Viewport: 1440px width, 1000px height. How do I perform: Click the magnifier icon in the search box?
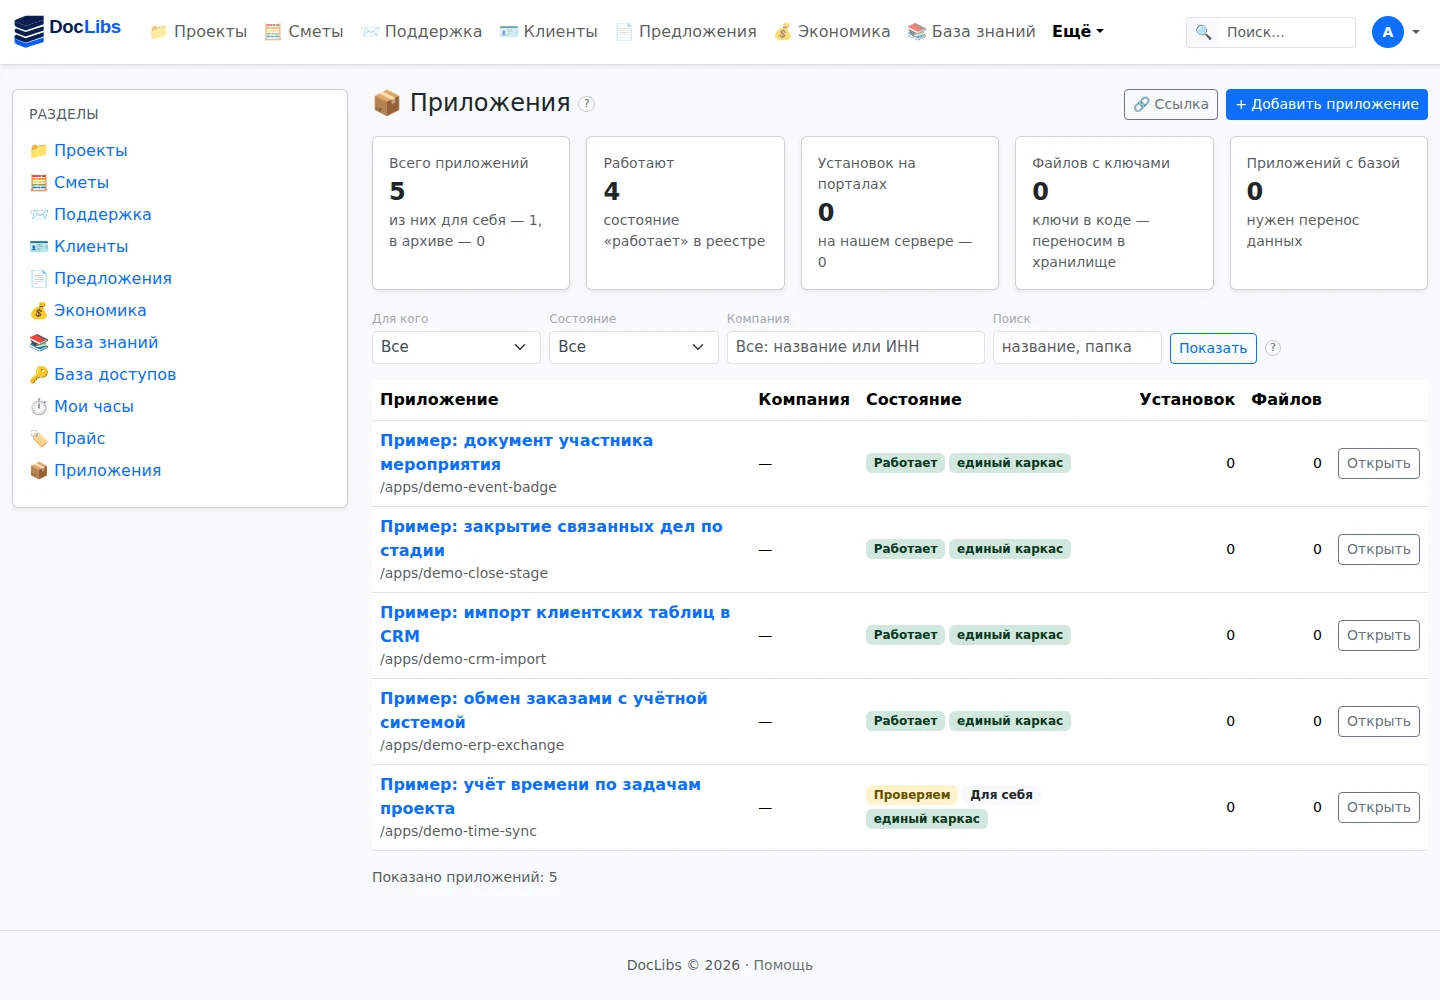pos(1204,32)
